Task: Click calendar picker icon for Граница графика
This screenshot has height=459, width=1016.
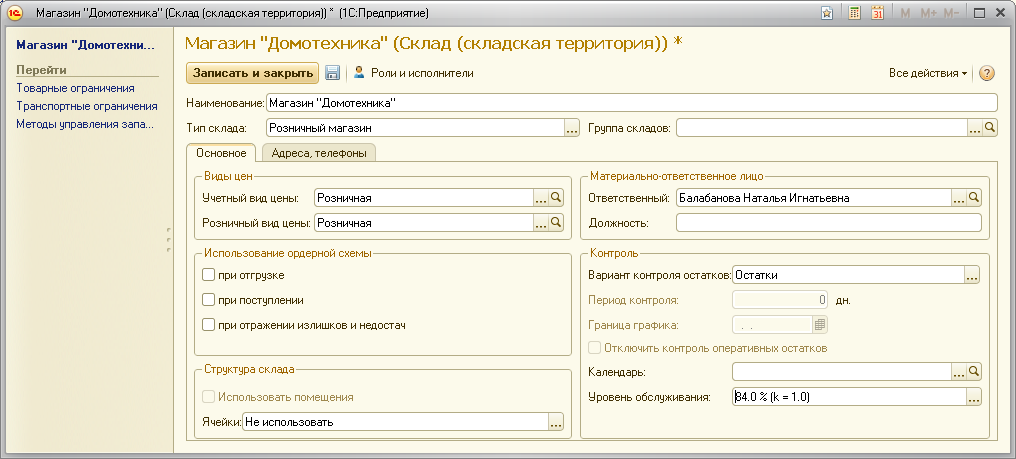Action: tap(820, 324)
